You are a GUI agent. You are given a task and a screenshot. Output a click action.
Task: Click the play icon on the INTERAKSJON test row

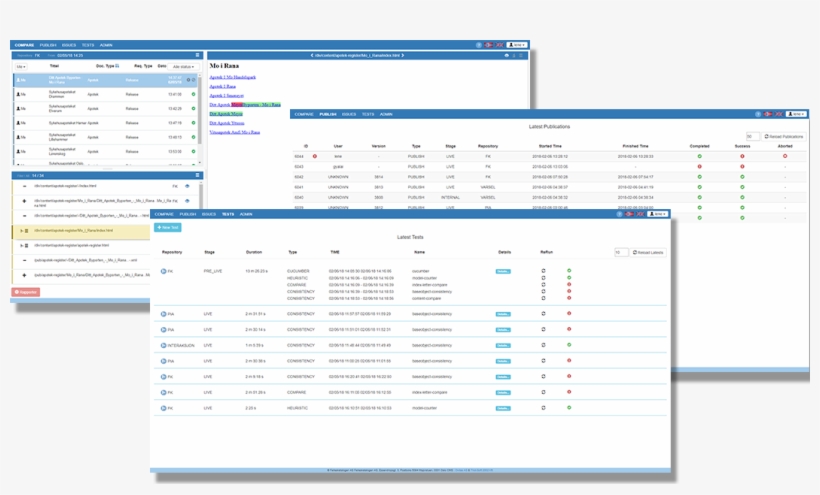pyautogui.click(x=164, y=346)
